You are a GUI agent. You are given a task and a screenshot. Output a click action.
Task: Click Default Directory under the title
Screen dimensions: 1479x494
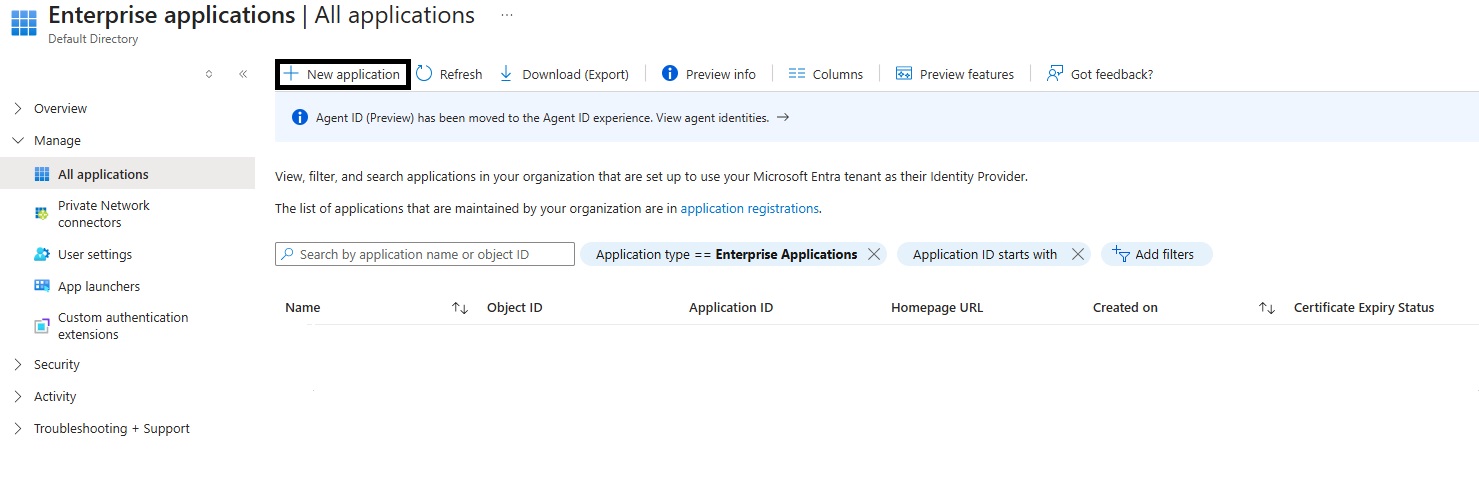pos(93,39)
